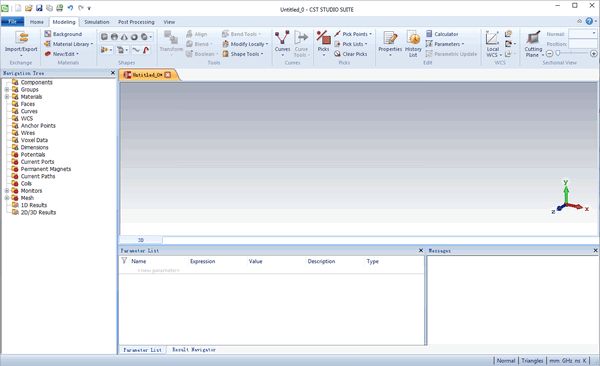600x366 pixels.
Task: Click the minus button of Sectional View slider
Action: click(549, 54)
